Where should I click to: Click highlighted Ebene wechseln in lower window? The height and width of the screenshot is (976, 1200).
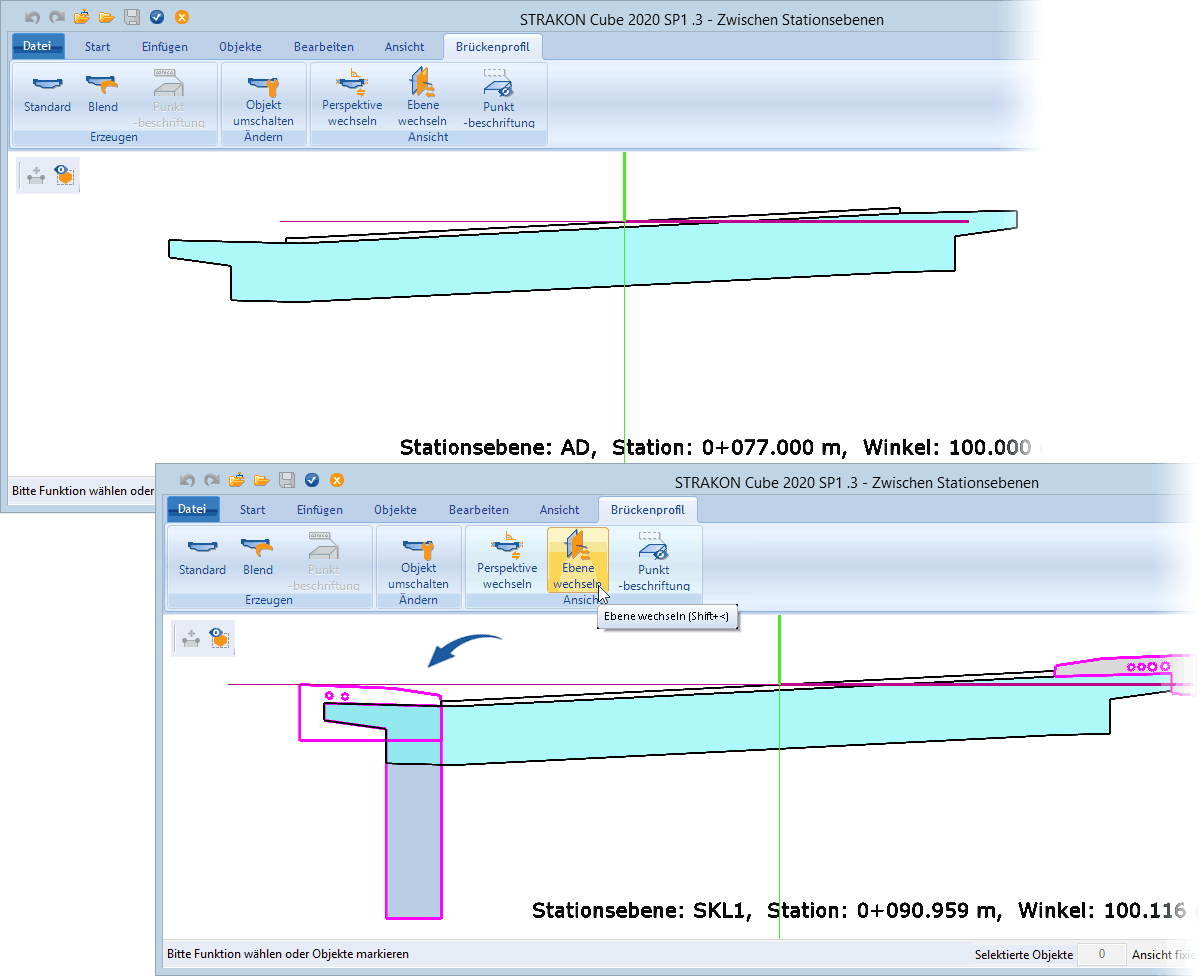click(578, 560)
